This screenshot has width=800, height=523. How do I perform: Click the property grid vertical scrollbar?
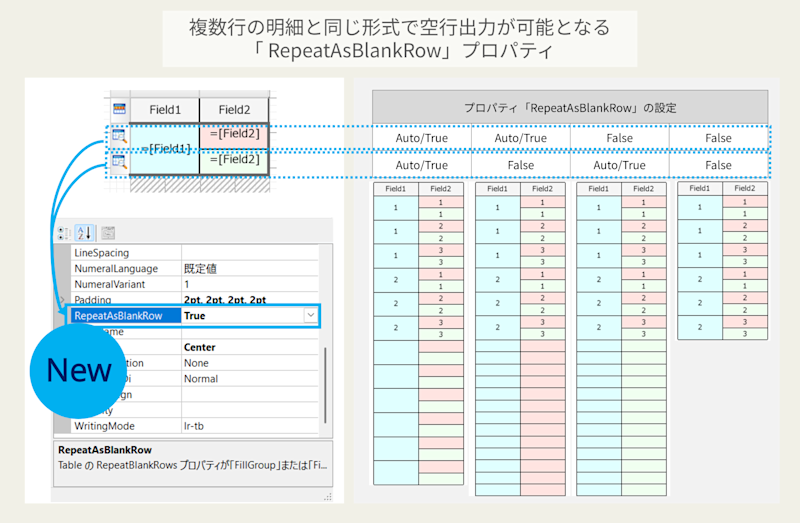tap(325, 385)
